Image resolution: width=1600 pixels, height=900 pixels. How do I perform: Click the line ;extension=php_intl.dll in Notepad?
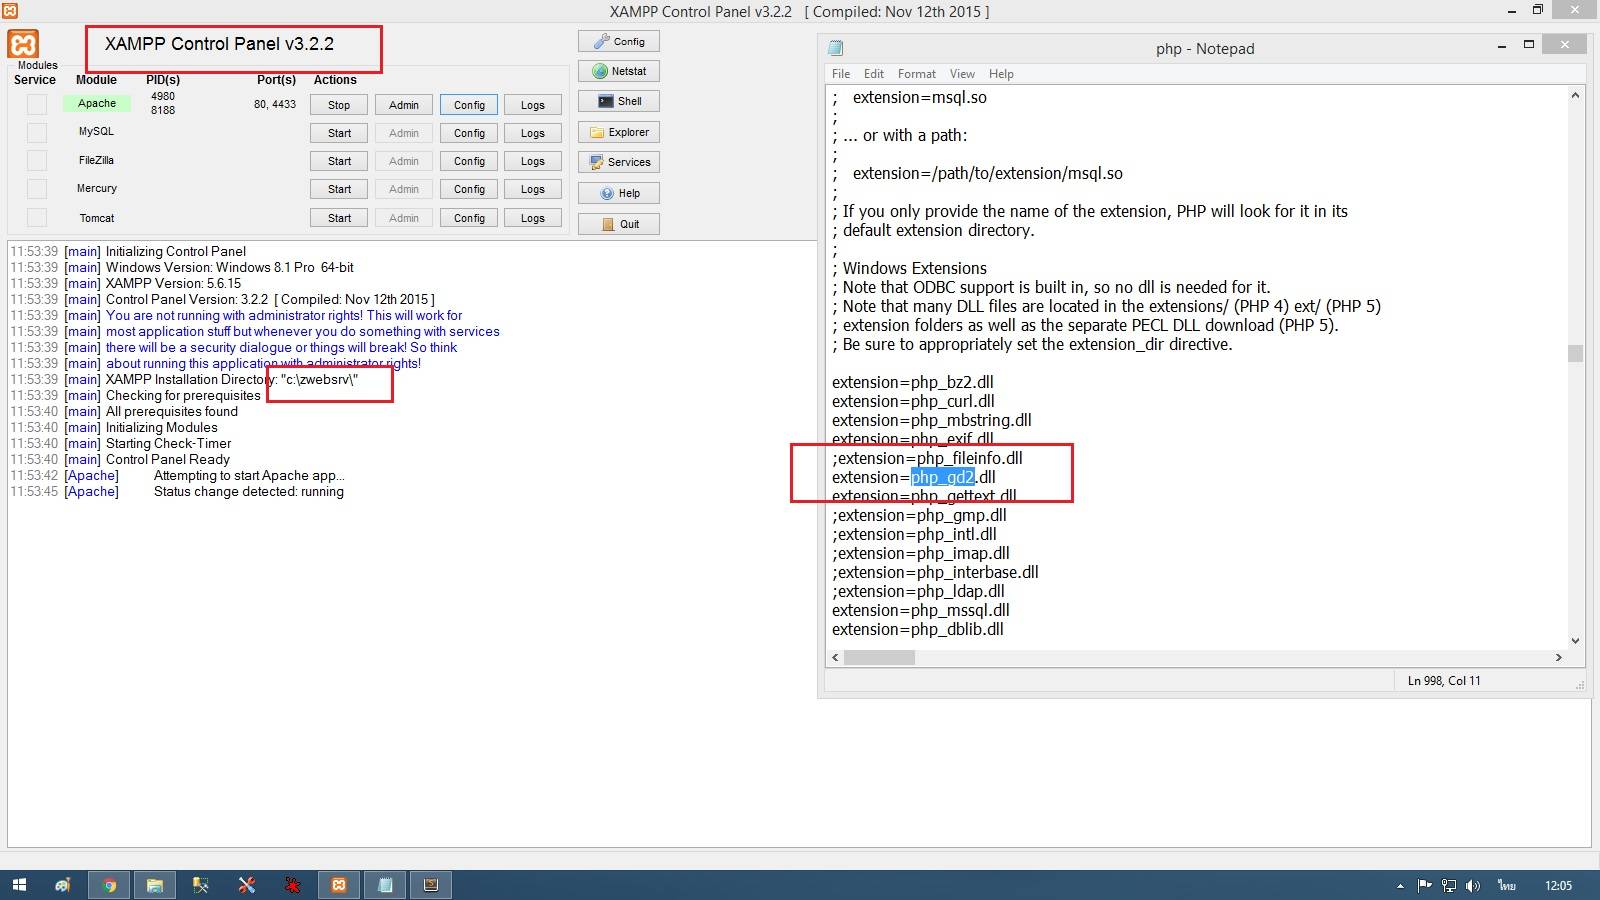(x=914, y=534)
